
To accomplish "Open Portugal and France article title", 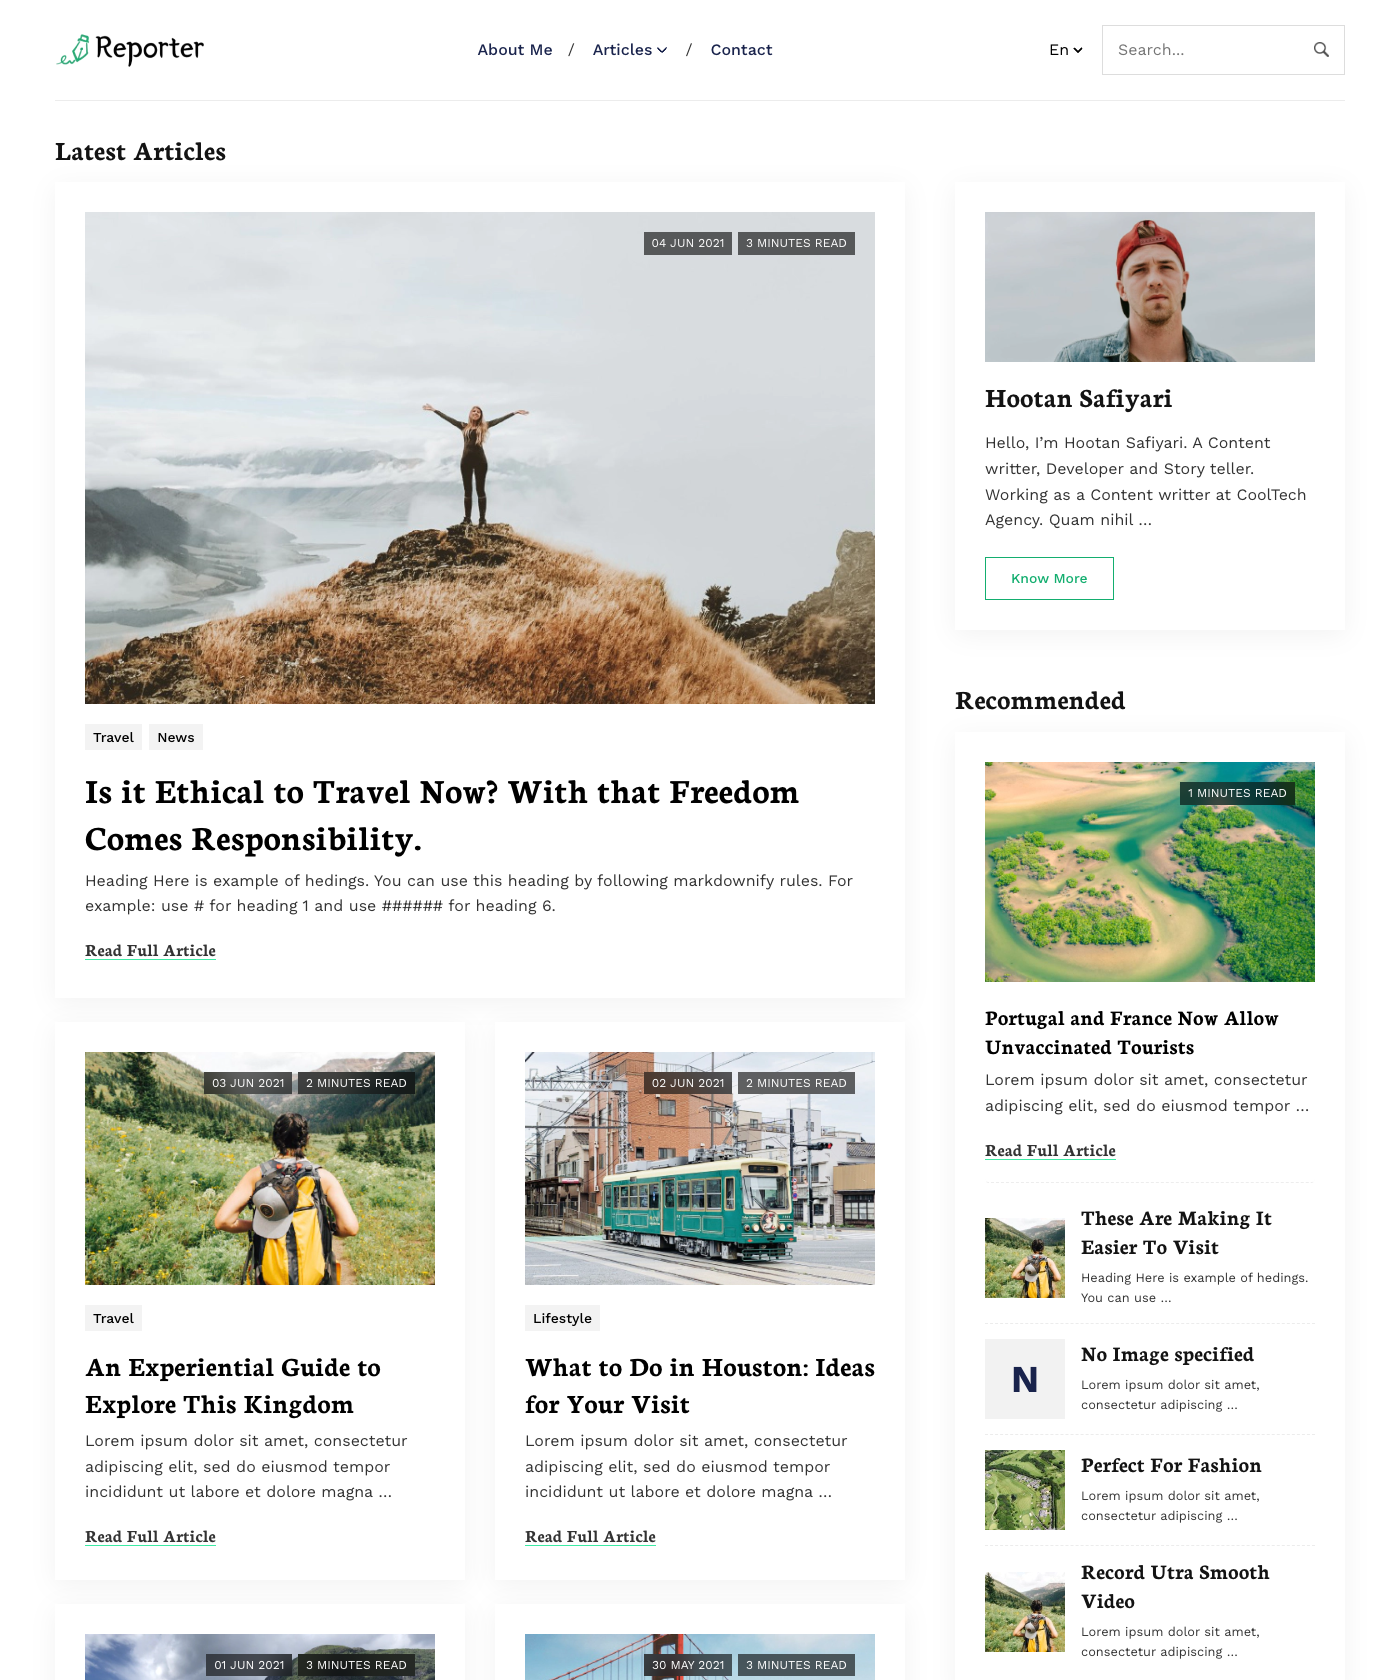I will pos(1131,1033).
